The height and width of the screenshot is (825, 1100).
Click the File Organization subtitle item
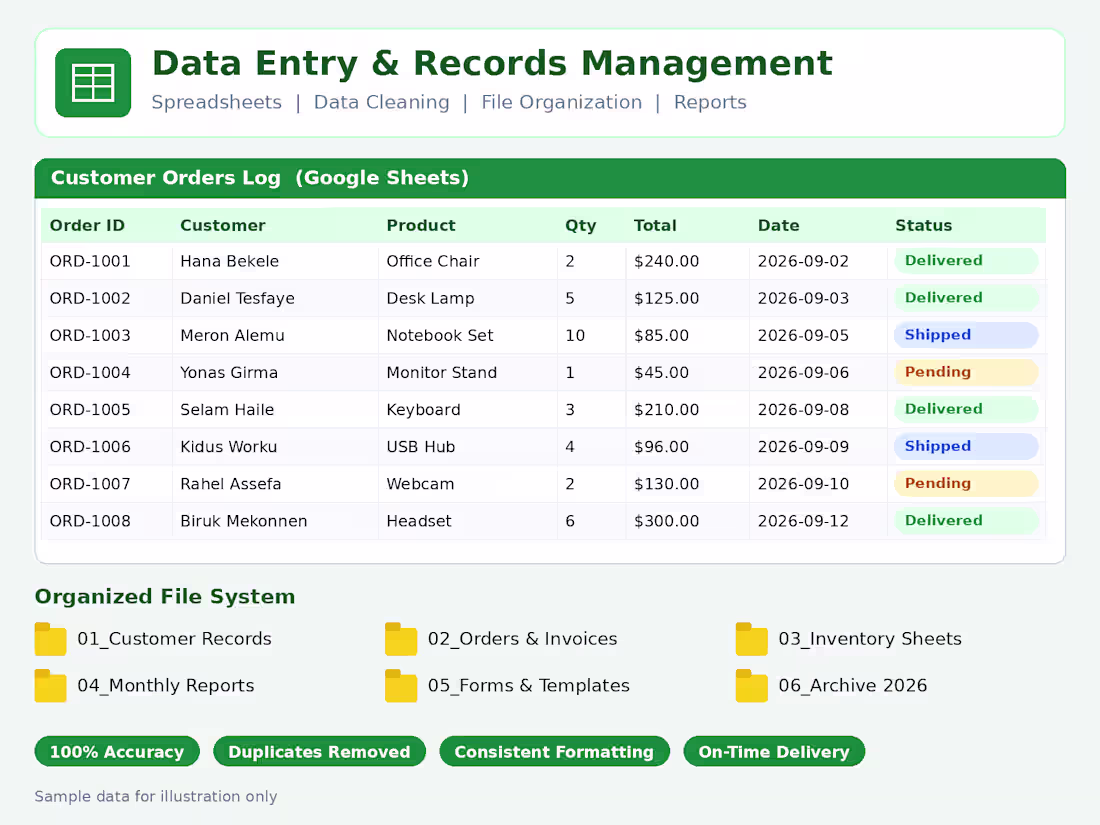click(561, 102)
